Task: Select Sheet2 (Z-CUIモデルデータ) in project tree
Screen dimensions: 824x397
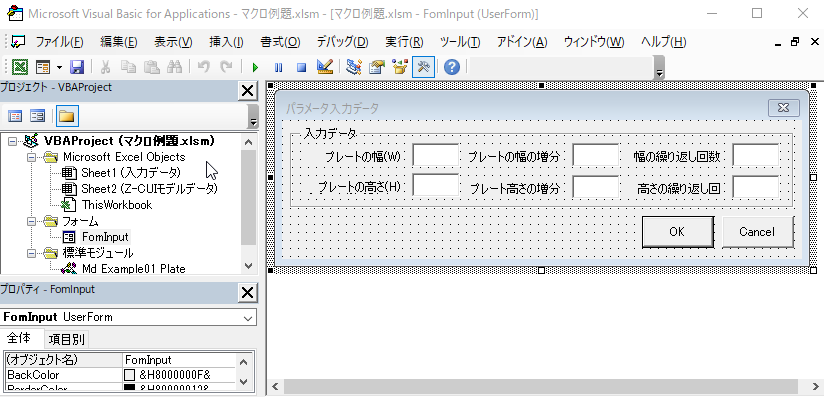Action: coord(149,189)
